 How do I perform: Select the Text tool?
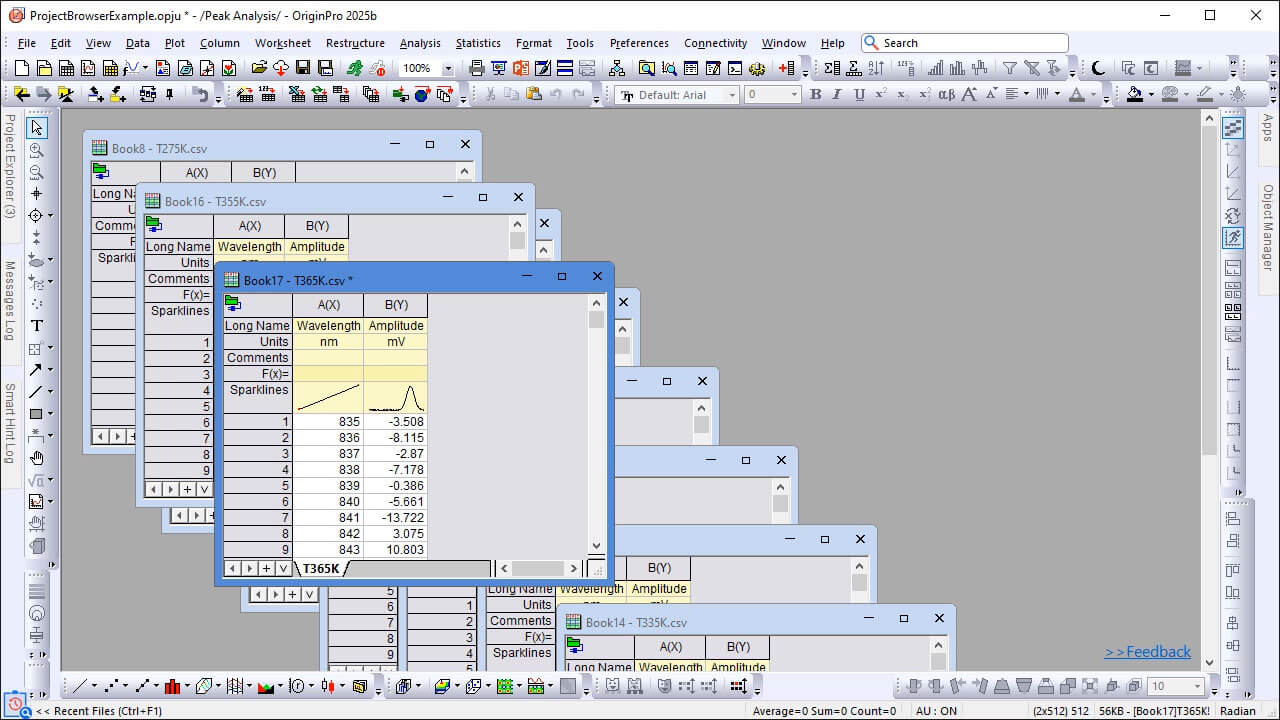tap(37, 326)
